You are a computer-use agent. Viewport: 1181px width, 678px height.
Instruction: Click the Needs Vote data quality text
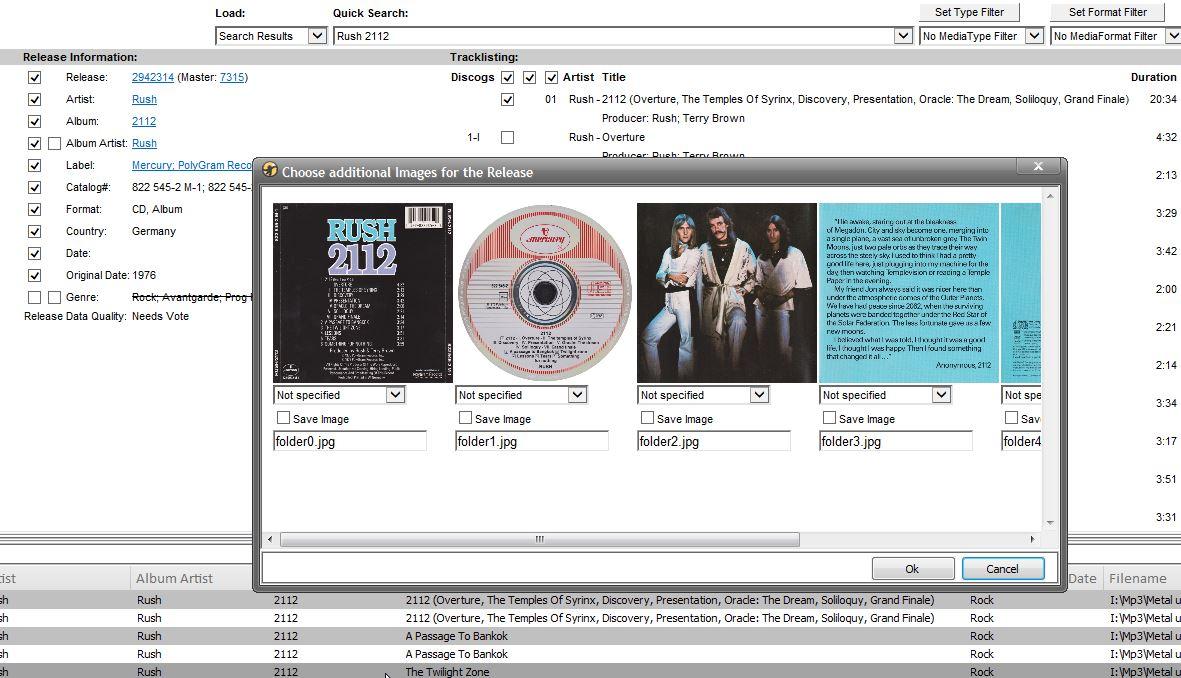click(x=160, y=316)
